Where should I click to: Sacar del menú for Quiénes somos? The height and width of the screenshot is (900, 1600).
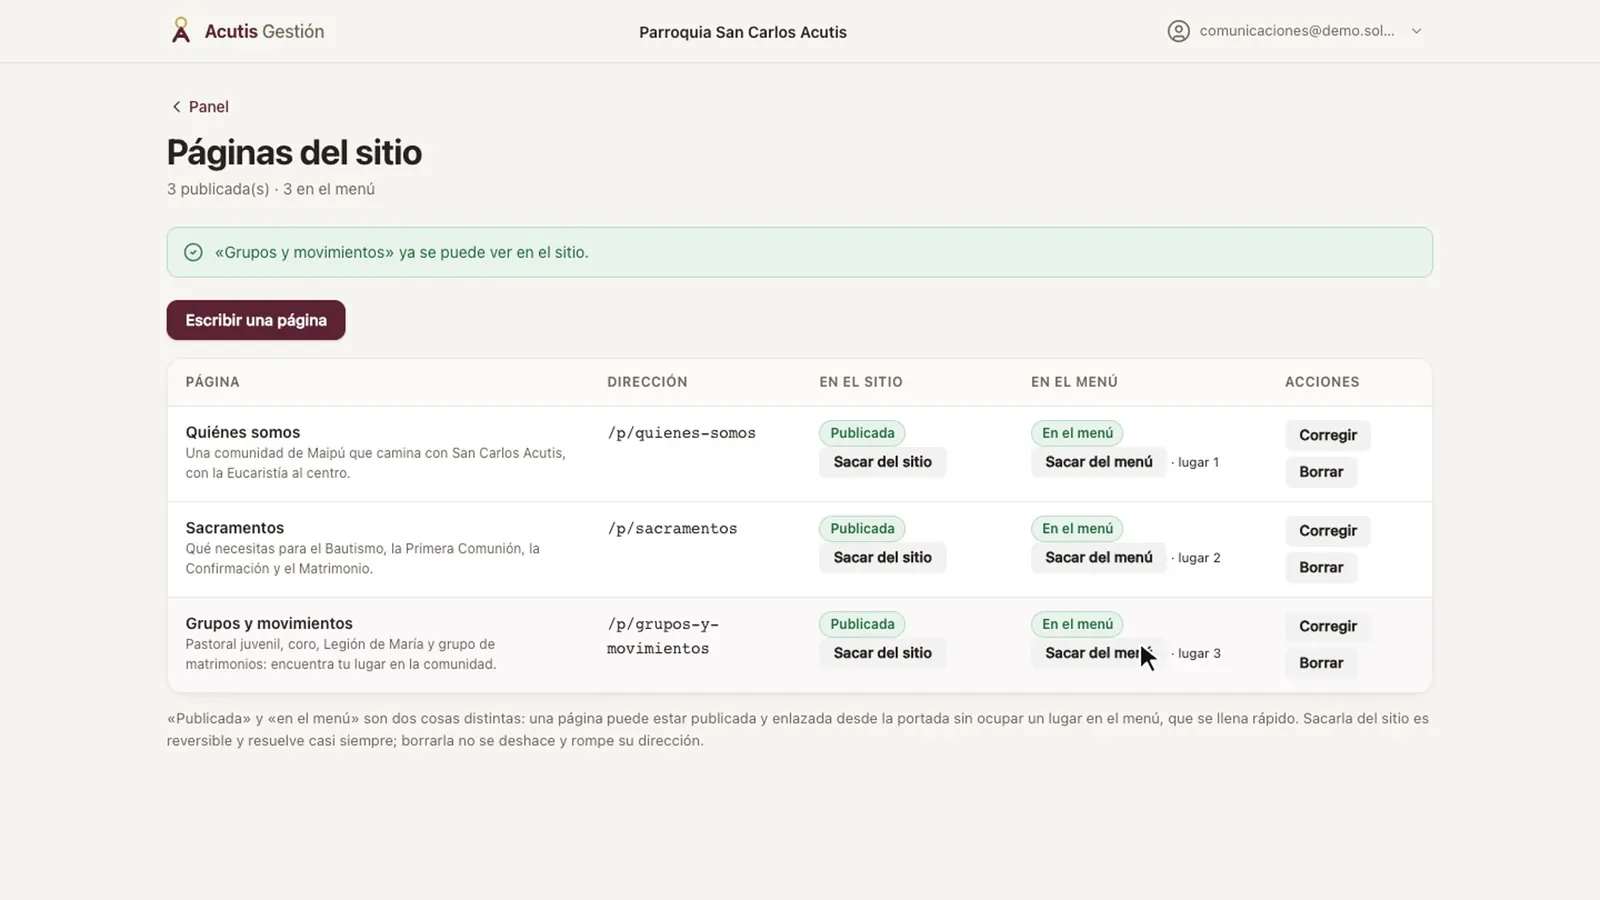(x=1098, y=462)
